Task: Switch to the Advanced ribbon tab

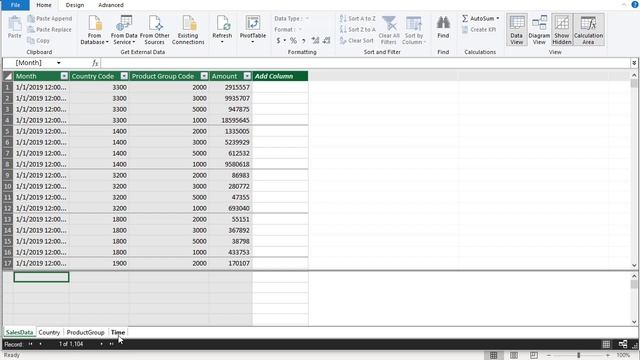Action: point(111,5)
